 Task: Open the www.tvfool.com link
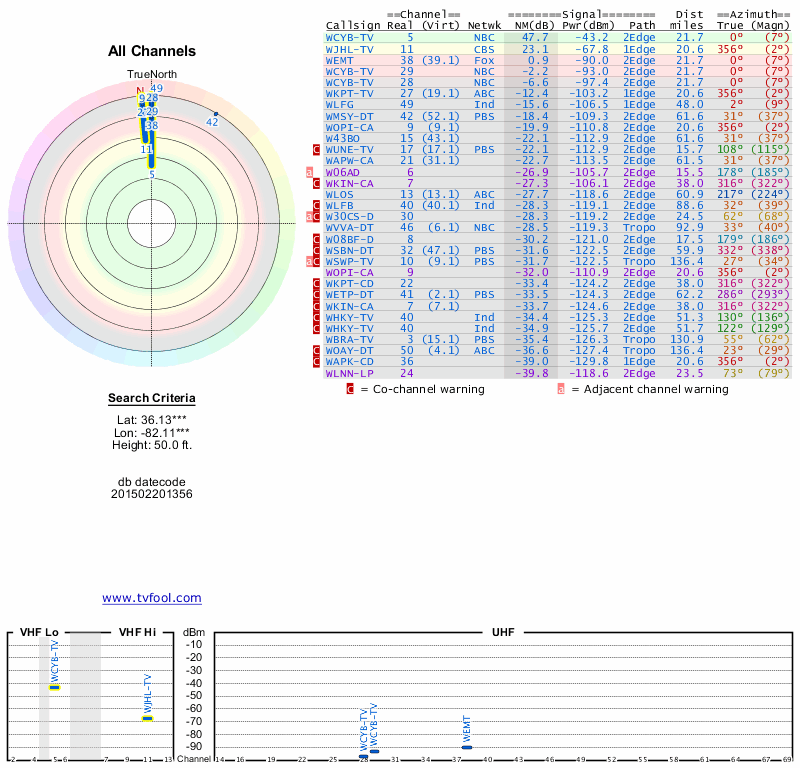152,598
